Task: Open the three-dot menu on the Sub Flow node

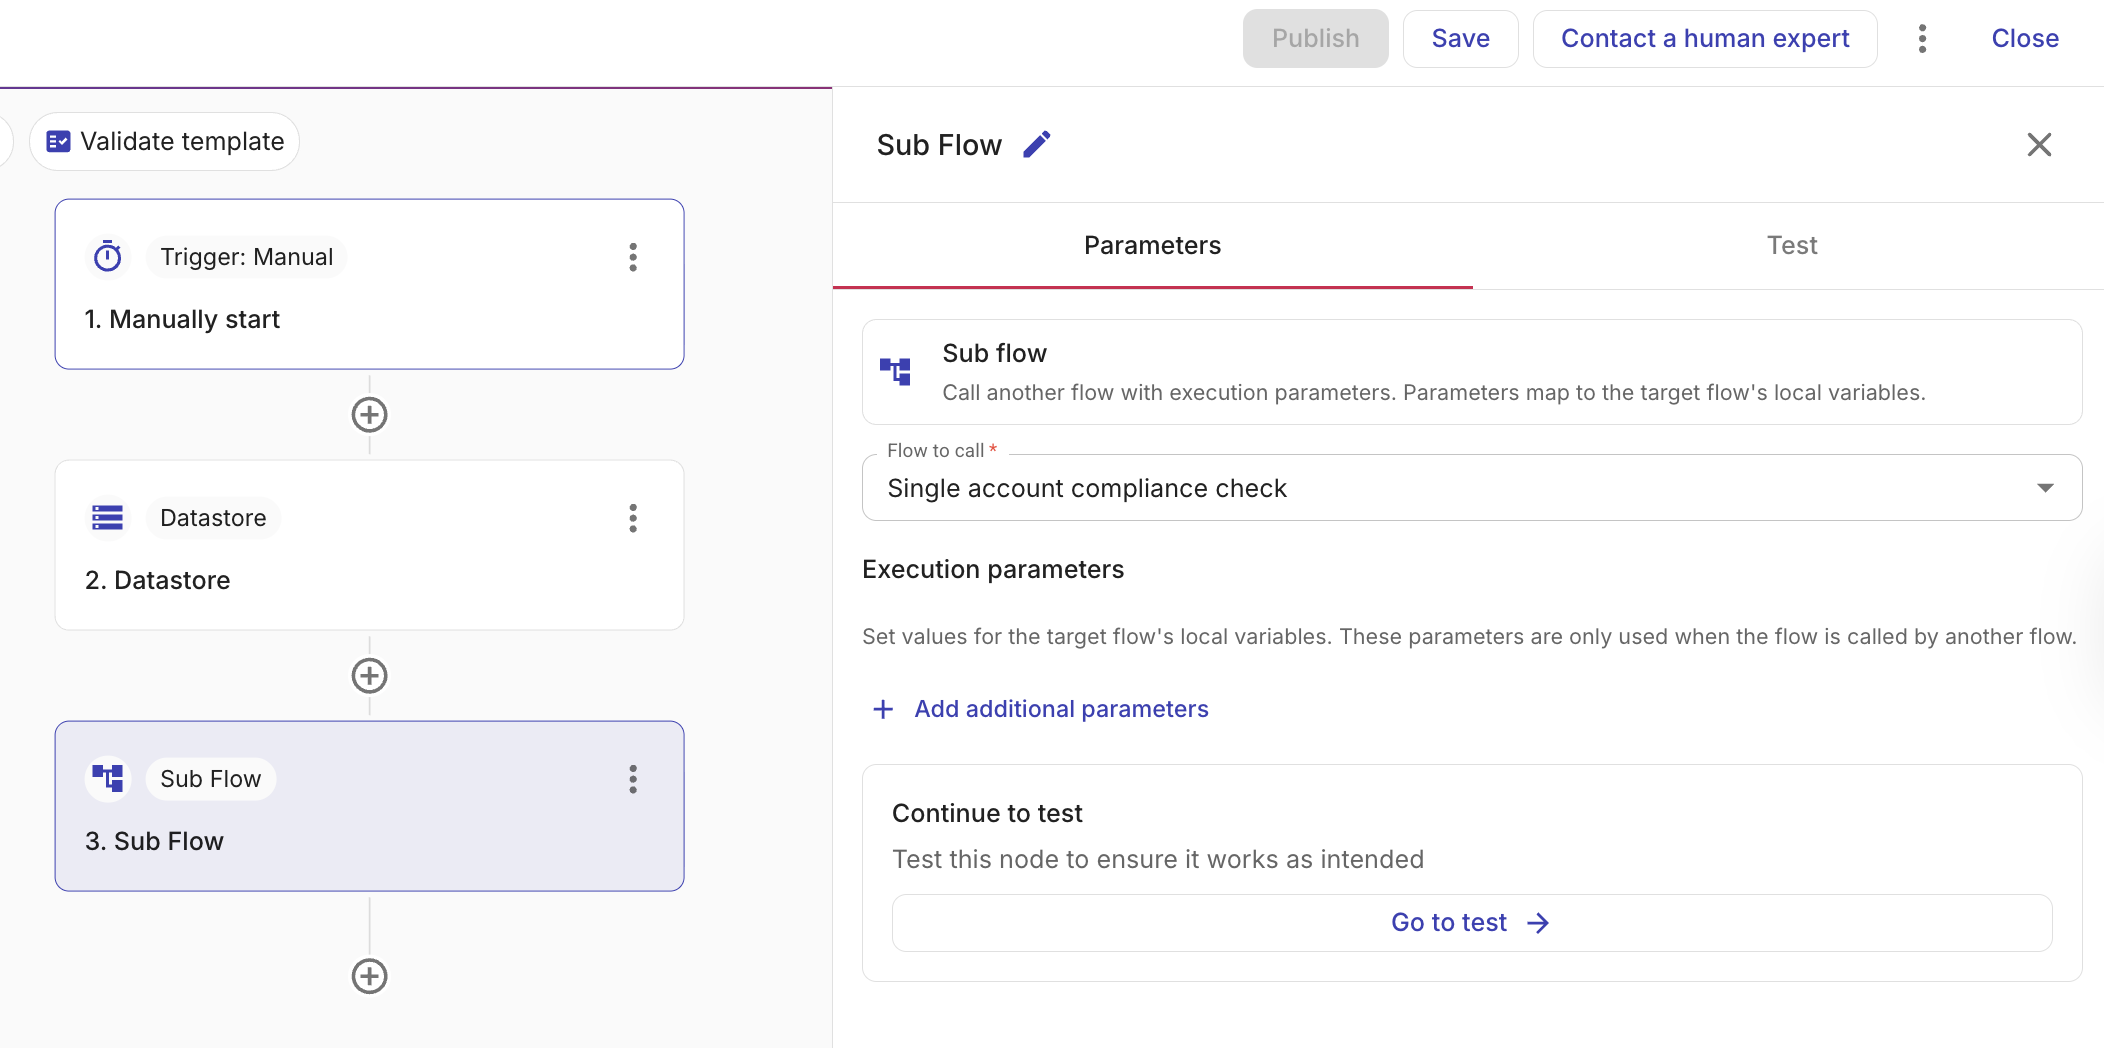Action: 633,779
